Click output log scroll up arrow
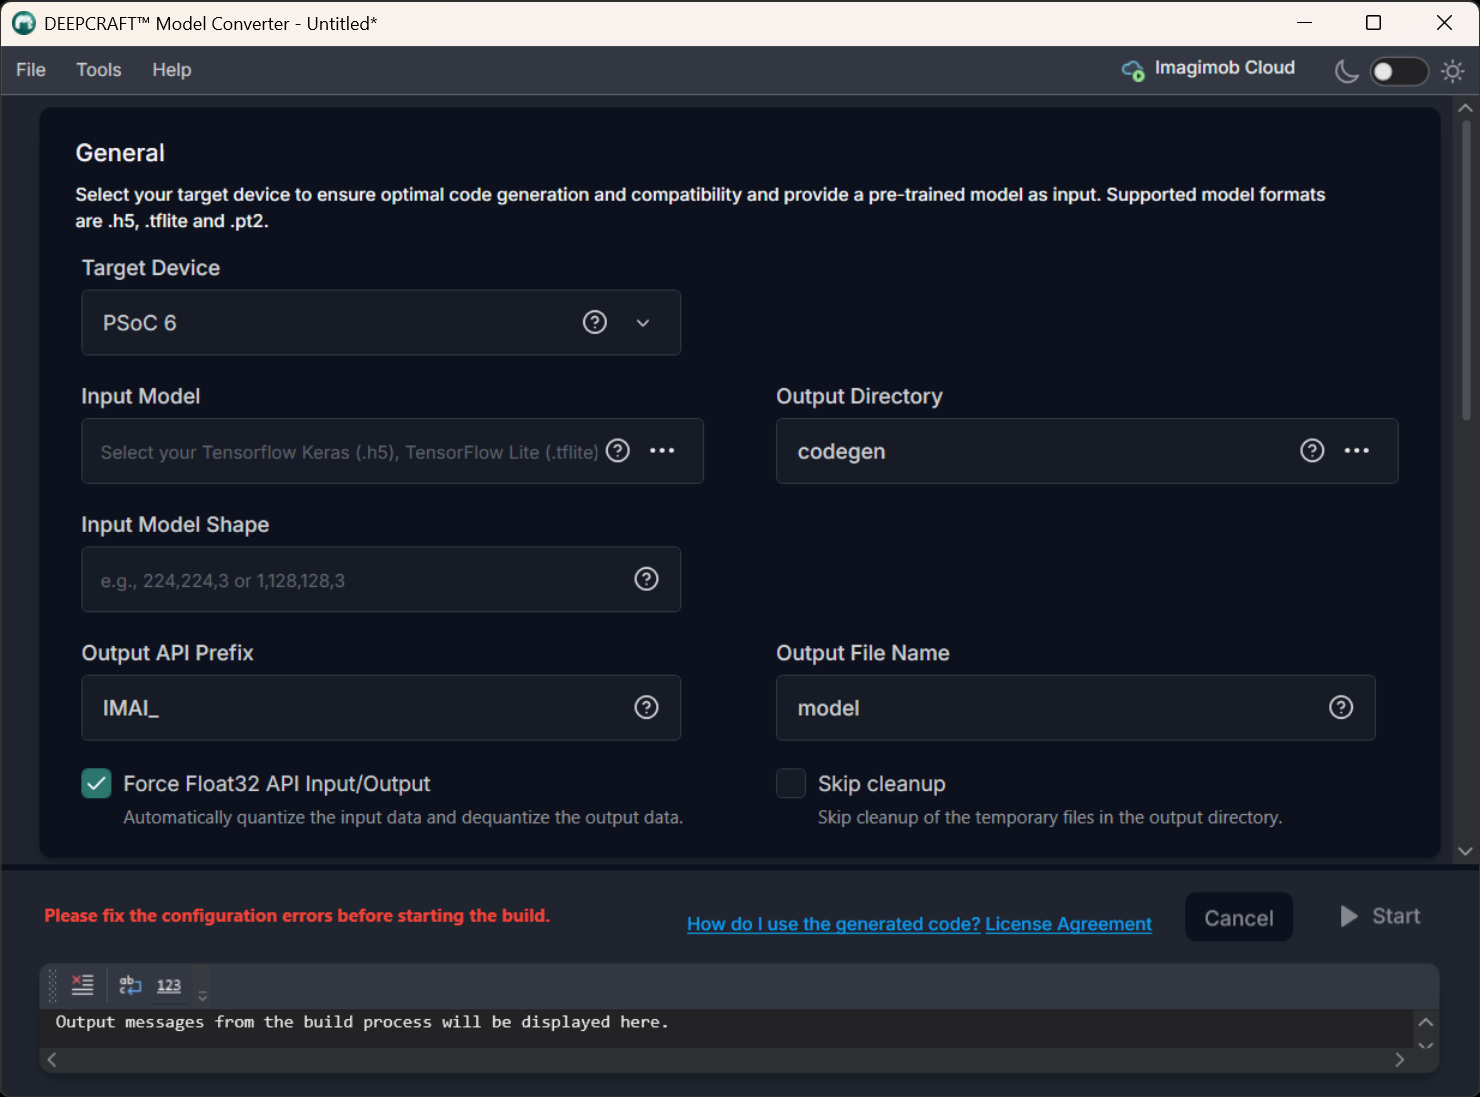Screen dimensions: 1480x1097 coord(1426,1022)
